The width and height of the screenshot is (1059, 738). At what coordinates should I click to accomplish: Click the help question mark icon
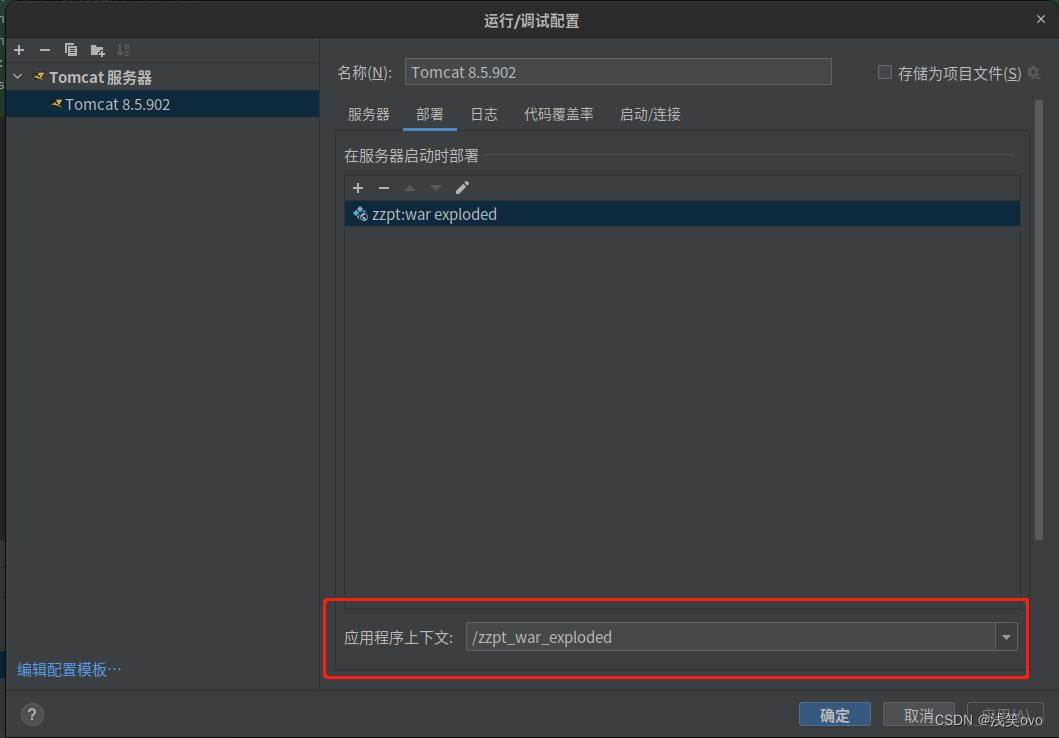(31, 714)
